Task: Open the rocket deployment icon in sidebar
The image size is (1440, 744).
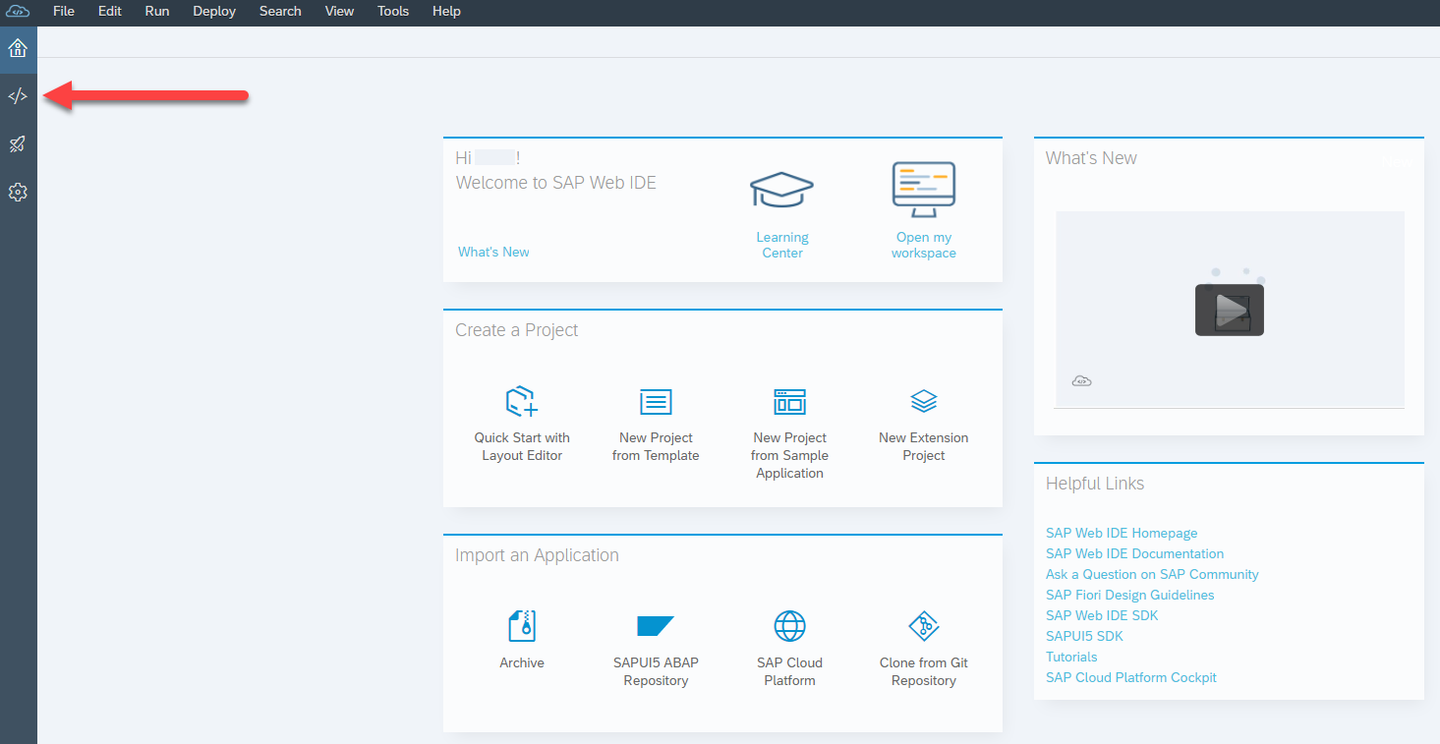Action: pyautogui.click(x=18, y=144)
